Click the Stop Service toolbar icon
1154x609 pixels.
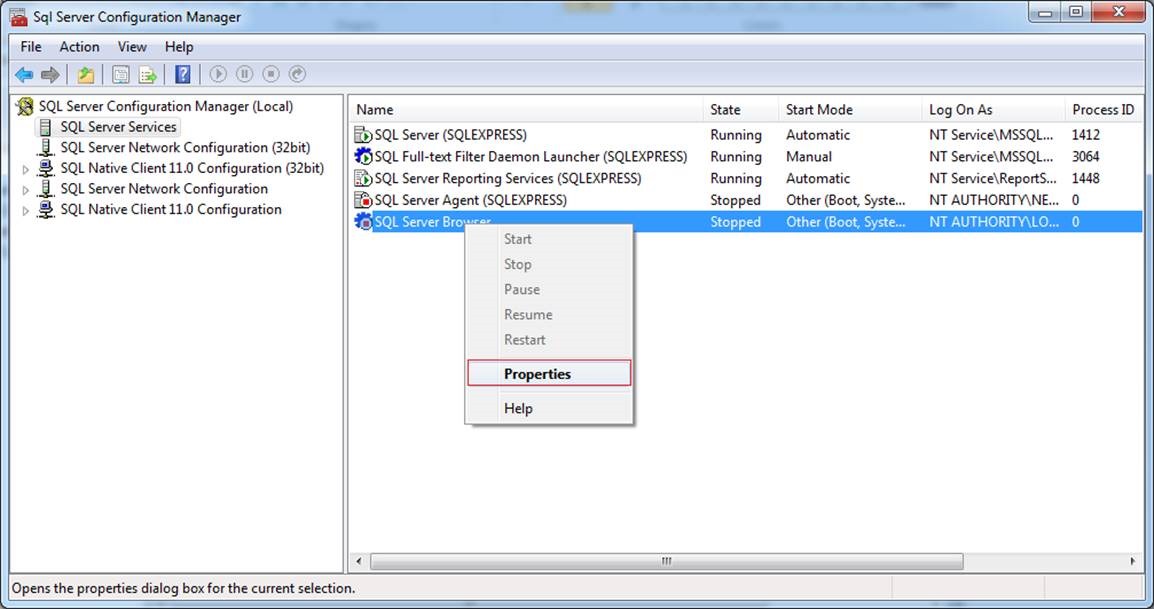tap(271, 74)
